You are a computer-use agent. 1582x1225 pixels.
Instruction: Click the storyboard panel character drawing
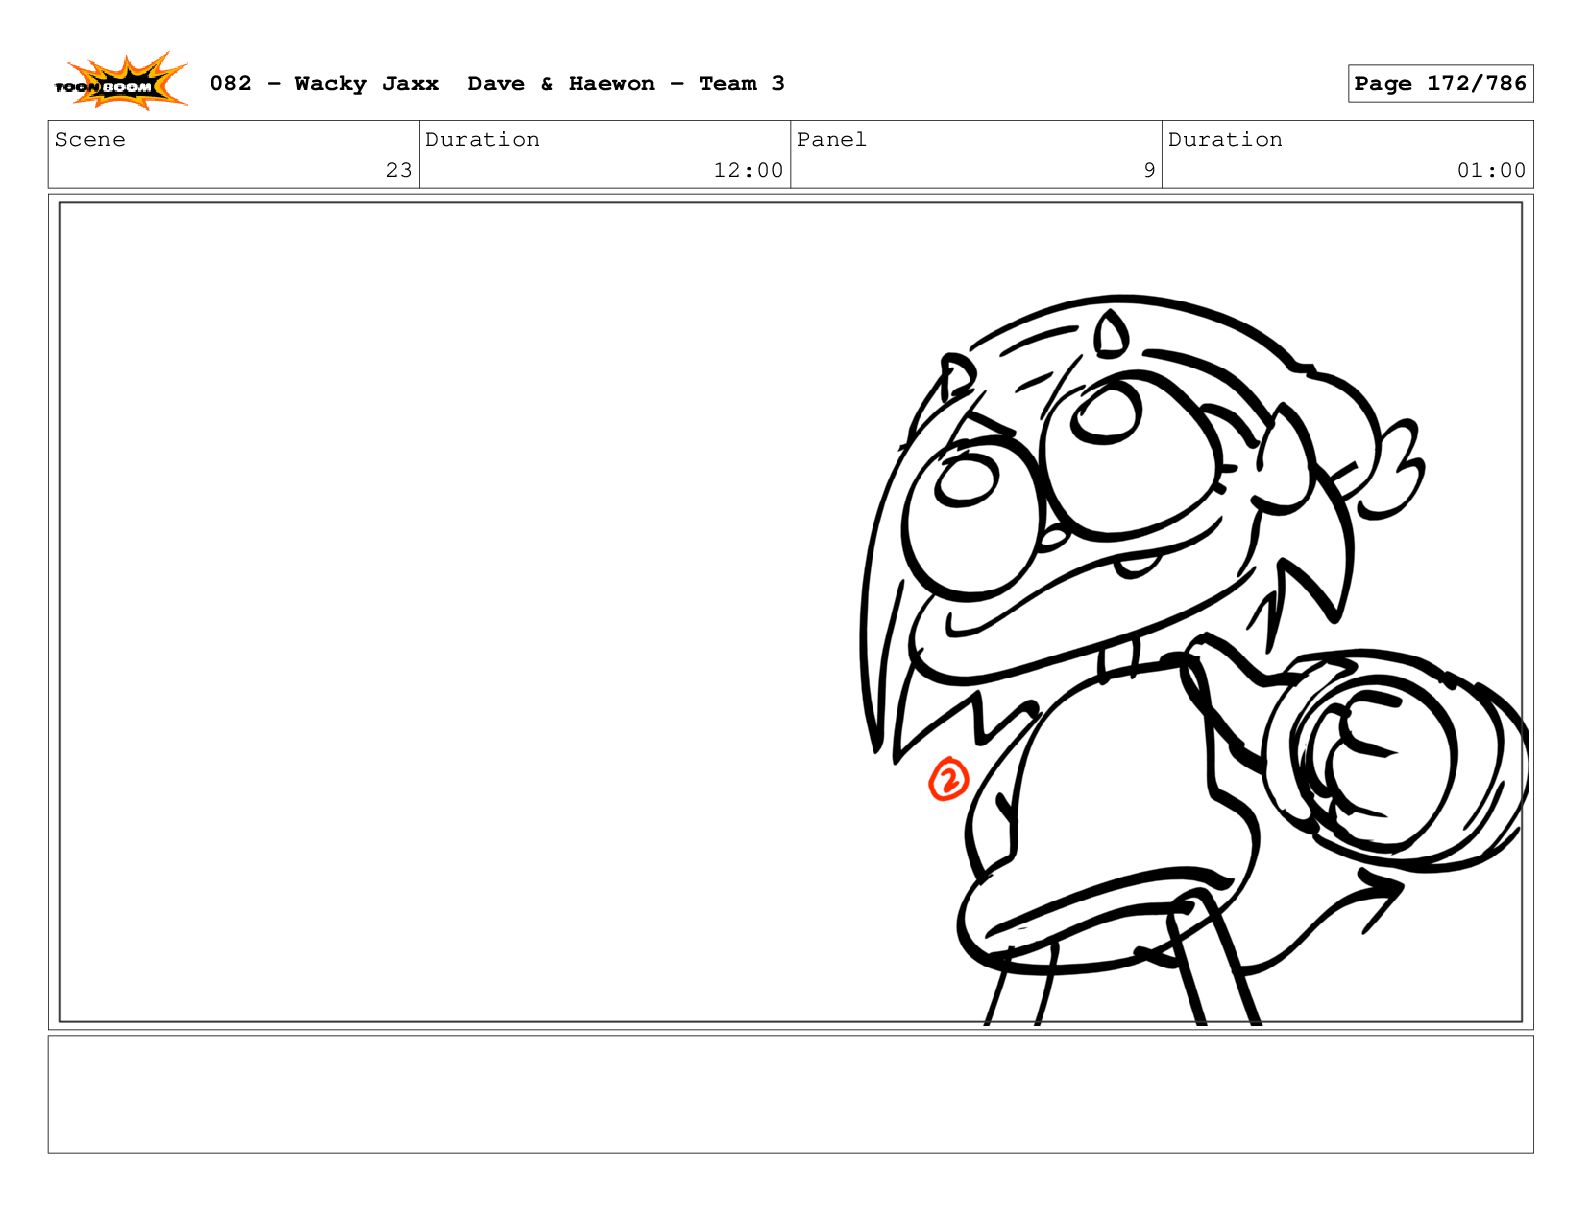1193,660
